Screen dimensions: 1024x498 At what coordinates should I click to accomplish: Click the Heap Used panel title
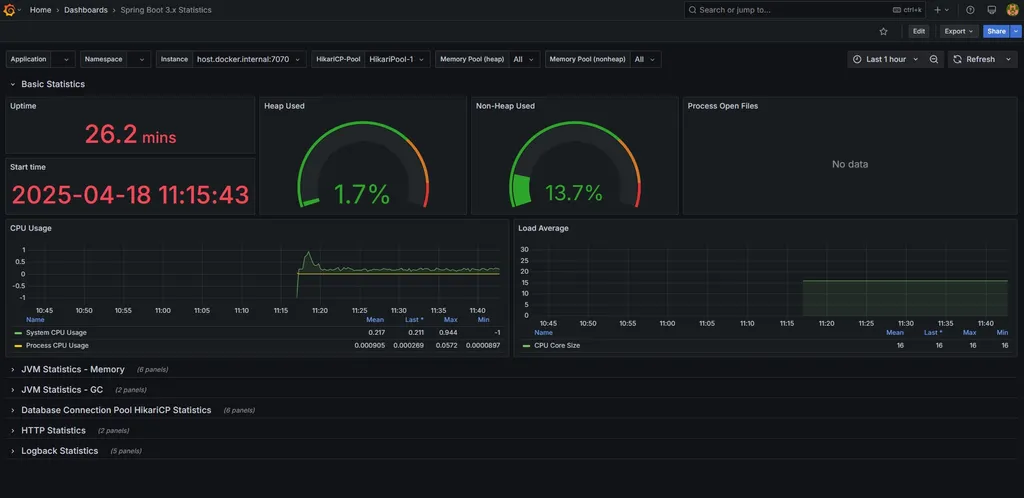point(284,106)
